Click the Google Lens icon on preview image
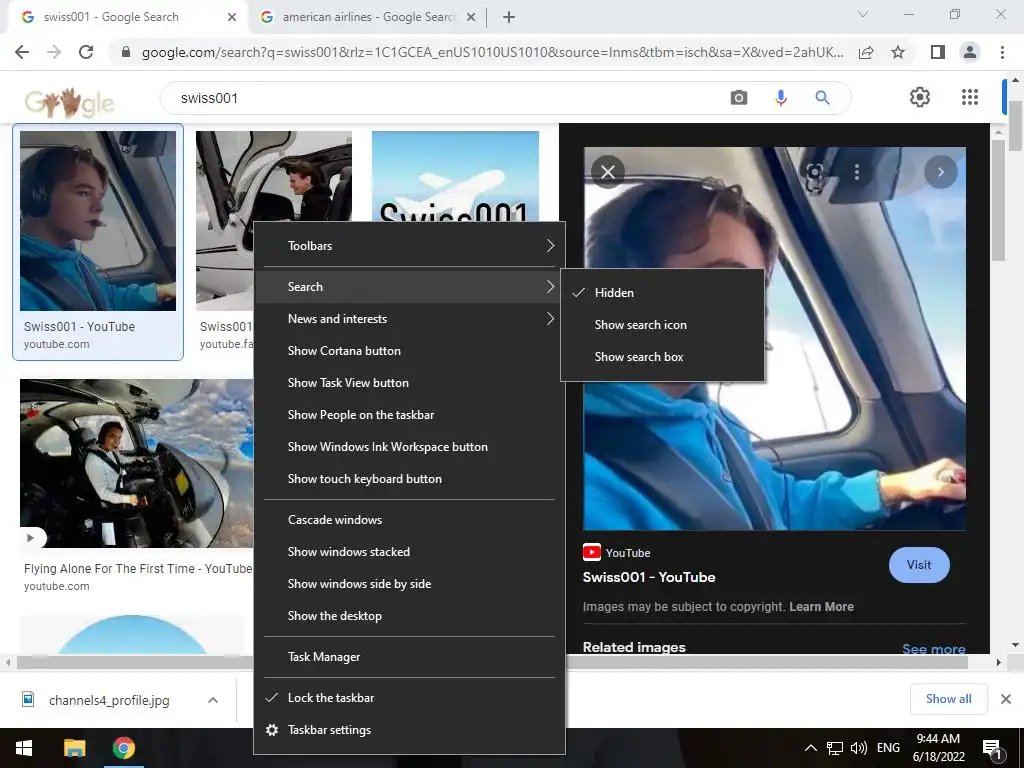The height and width of the screenshot is (768, 1024). pos(814,172)
